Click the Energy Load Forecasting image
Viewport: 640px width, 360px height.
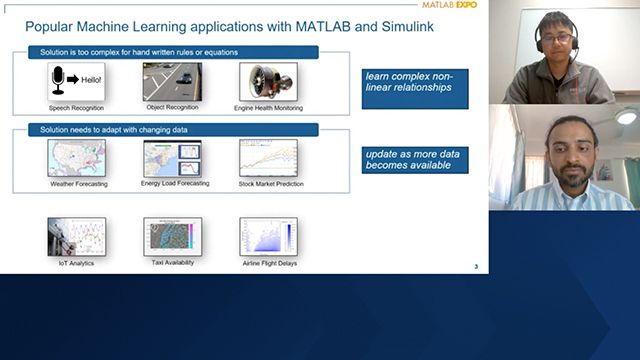[x=172, y=159]
